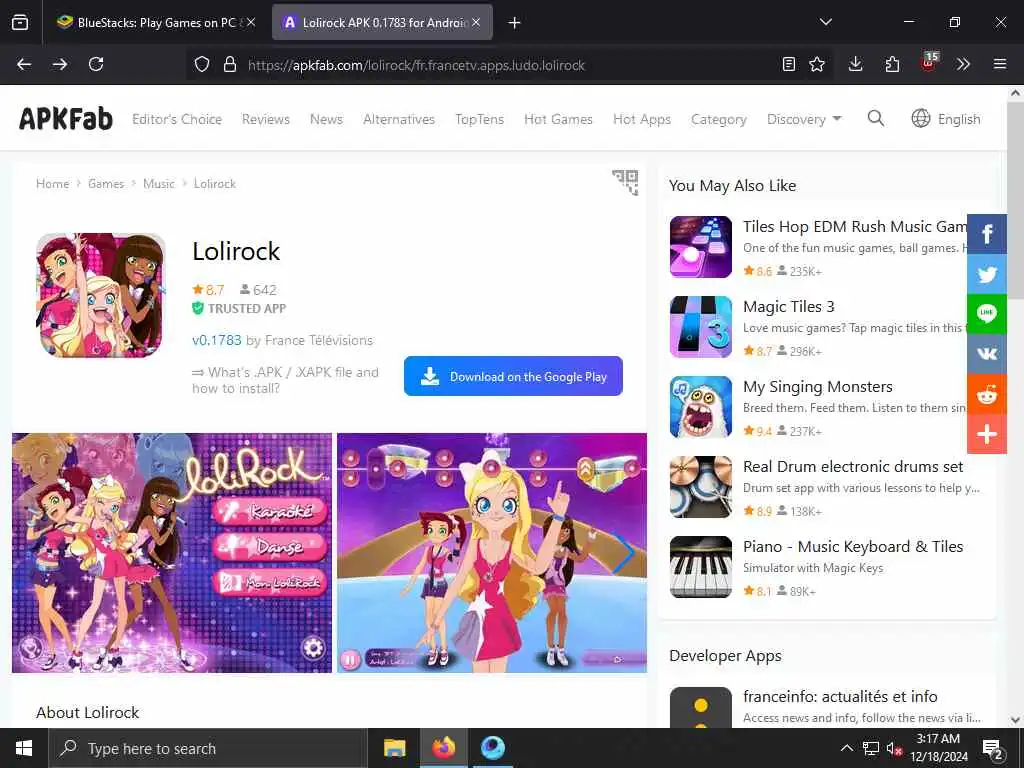The height and width of the screenshot is (768, 1024).
Task: Open a new tab with plus button
Action: pyautogui.click(x=514, y=23)
